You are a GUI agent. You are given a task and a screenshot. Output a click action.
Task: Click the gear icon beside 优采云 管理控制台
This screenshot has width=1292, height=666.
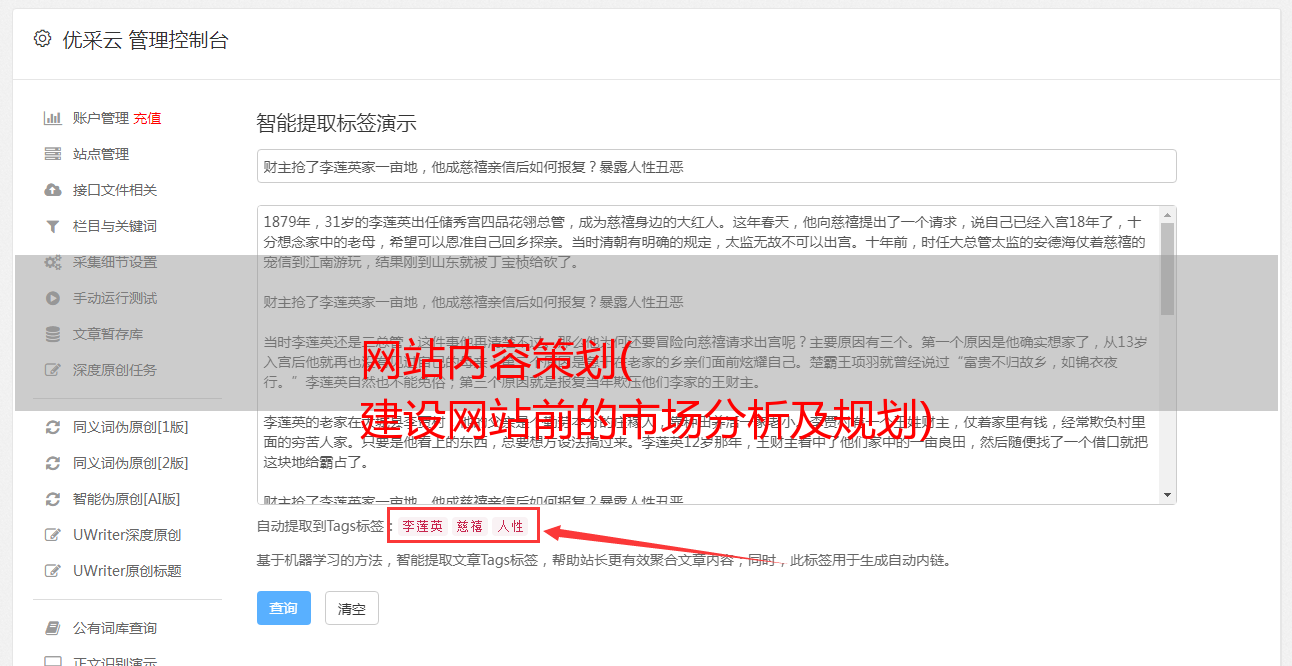click(42, 39)
